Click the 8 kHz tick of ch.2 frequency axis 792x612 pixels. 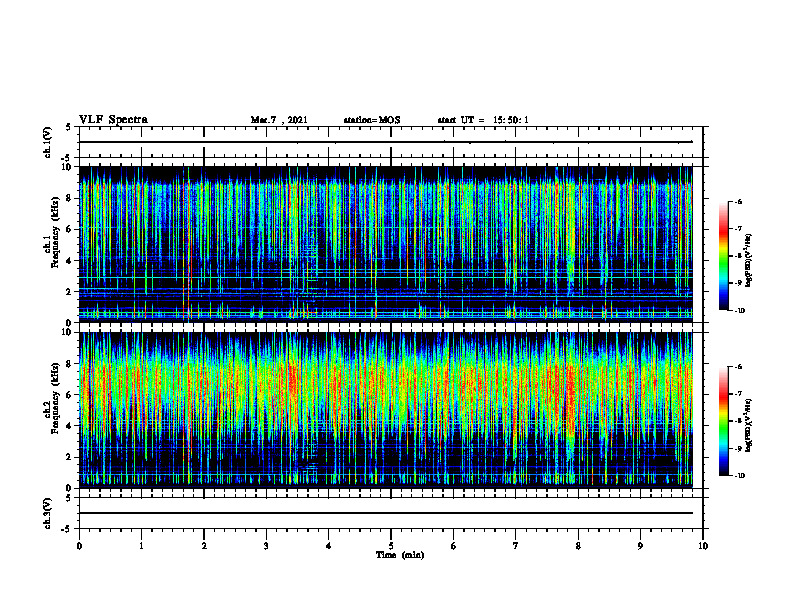(x=70, y=364)
